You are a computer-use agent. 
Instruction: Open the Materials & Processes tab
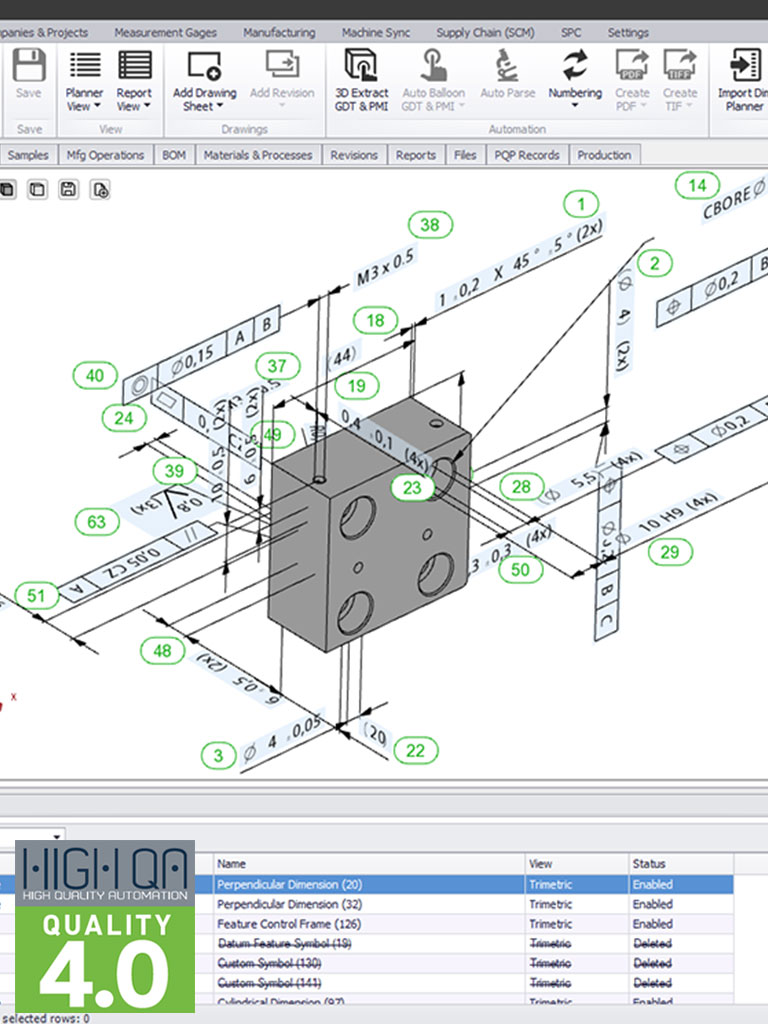[x=258, y=155]
